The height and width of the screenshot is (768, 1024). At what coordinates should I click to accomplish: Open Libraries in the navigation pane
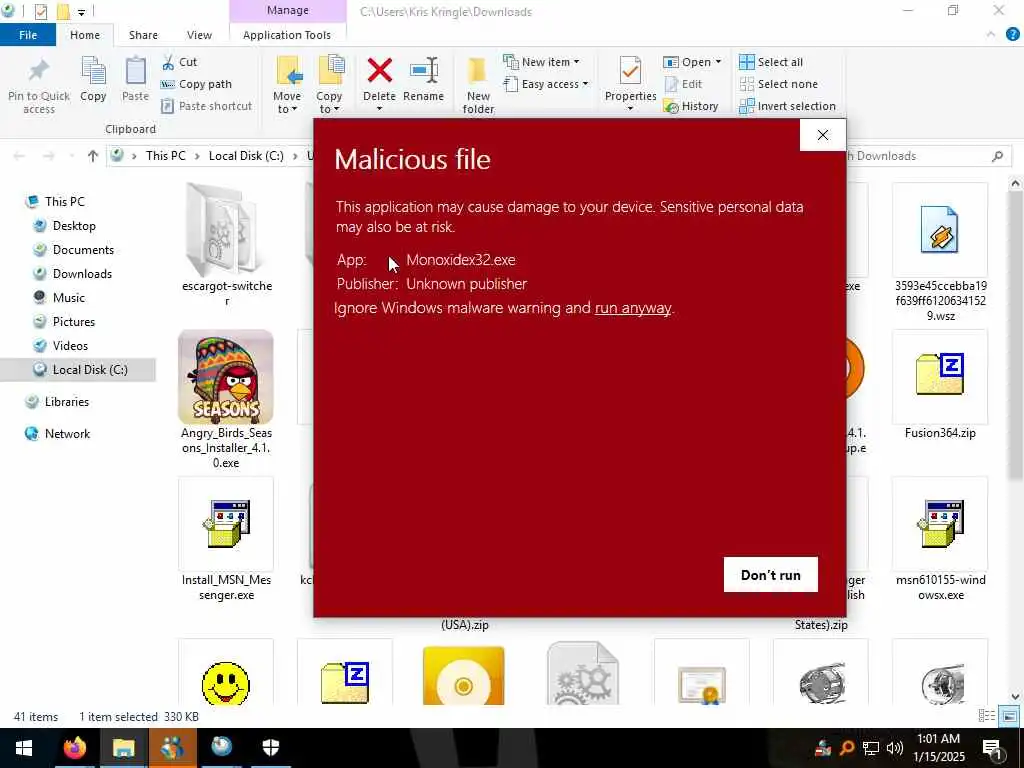(x=67, y=402)
